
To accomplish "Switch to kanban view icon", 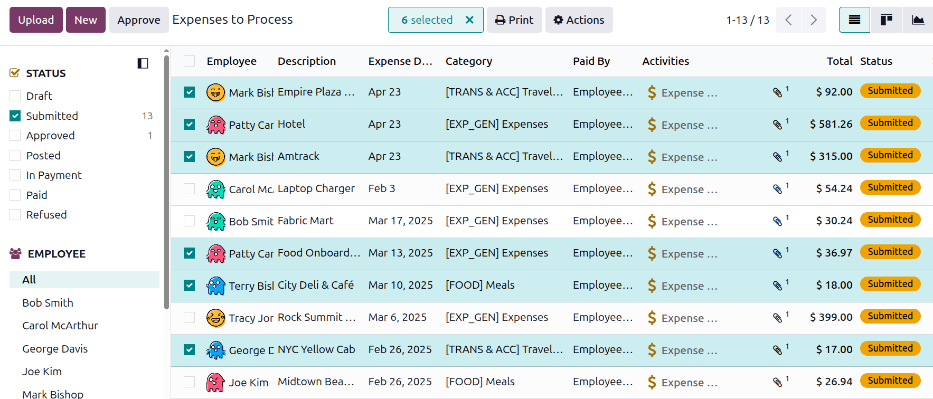I will [x=886, y=20].
